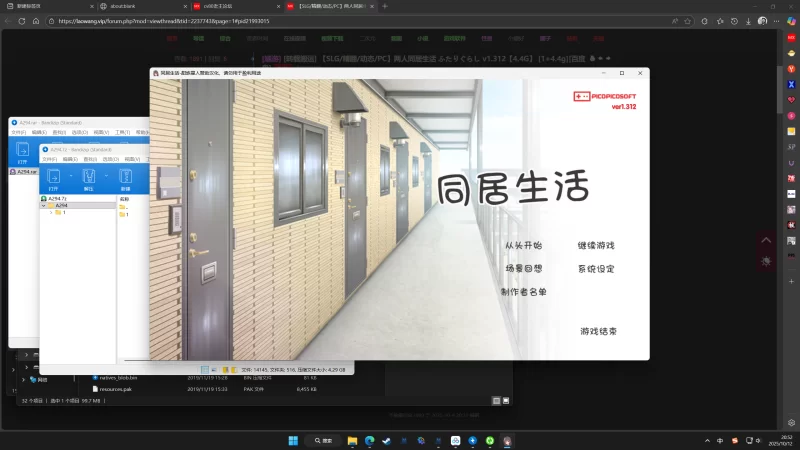Click taskbar search box

[x=323, y=441]
